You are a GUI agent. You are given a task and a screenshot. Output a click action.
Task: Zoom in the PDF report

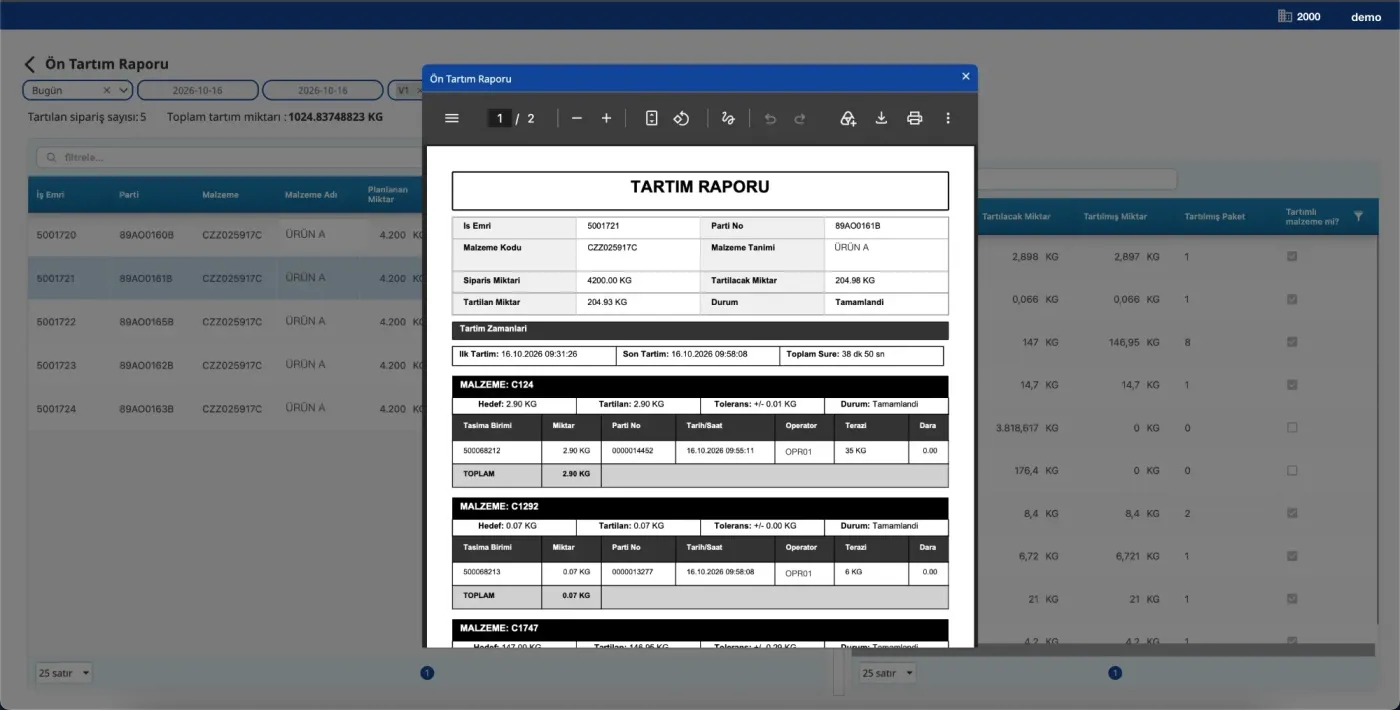click(x=606, y=118)
